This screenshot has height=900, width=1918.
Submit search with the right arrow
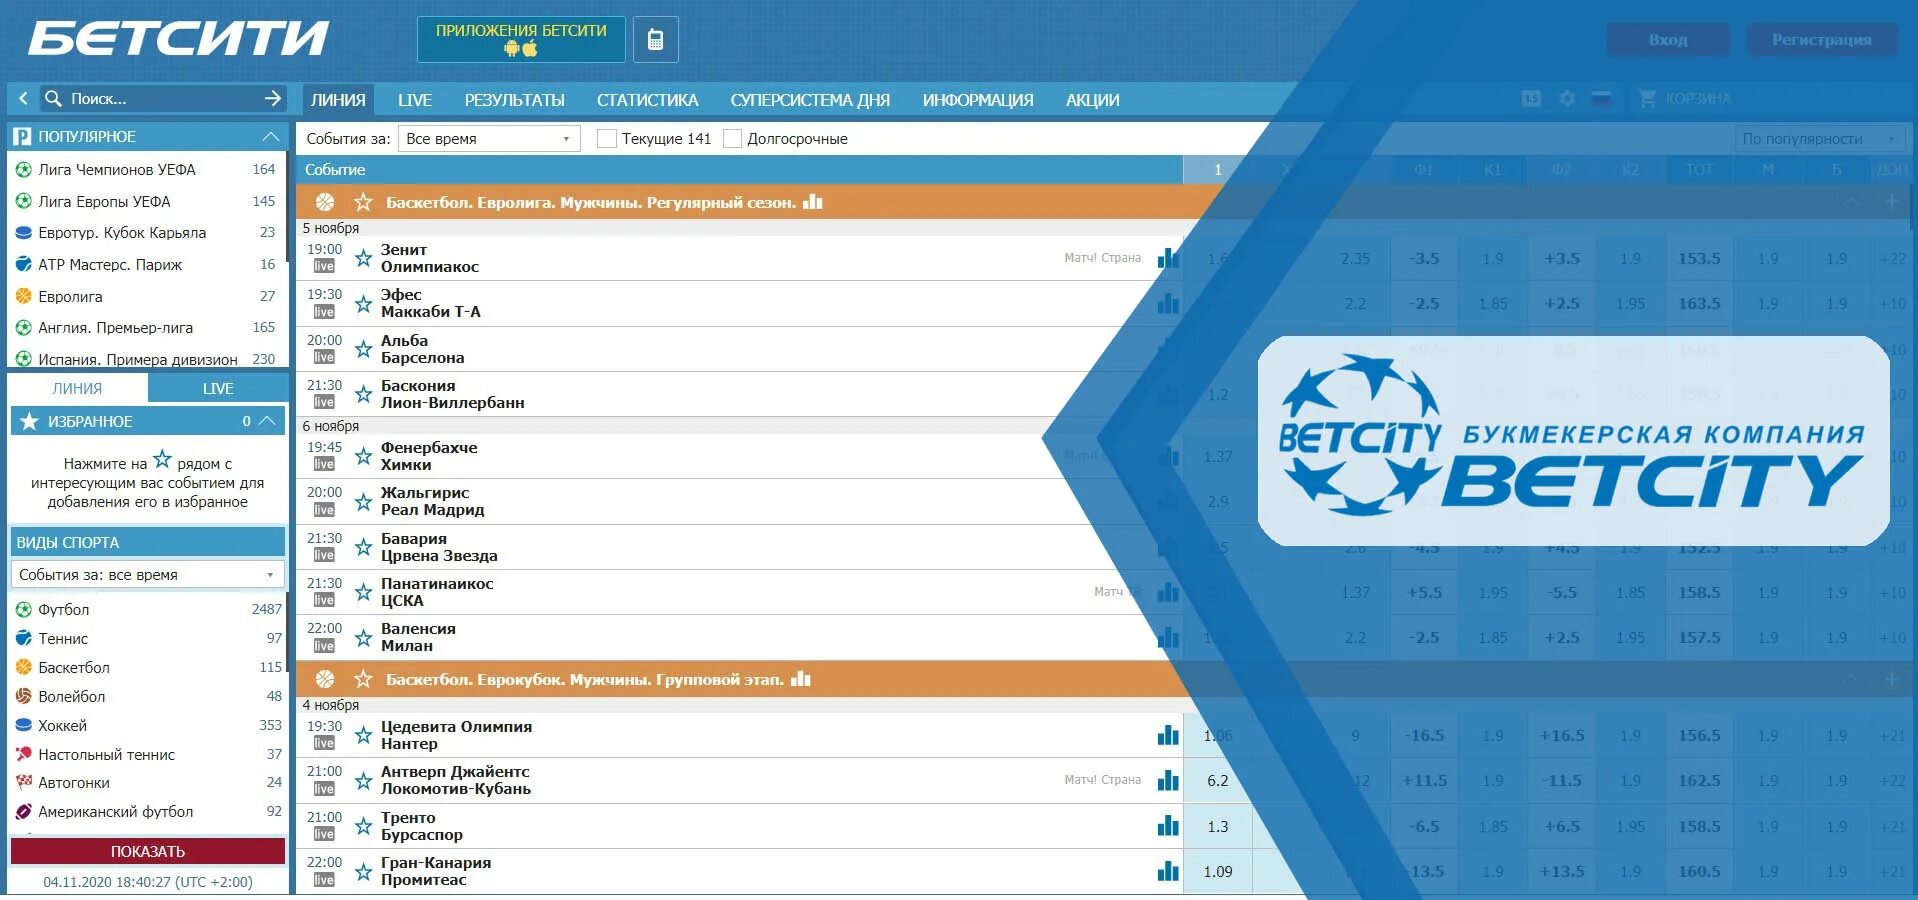pyautogui.click(x=272, y=98)
